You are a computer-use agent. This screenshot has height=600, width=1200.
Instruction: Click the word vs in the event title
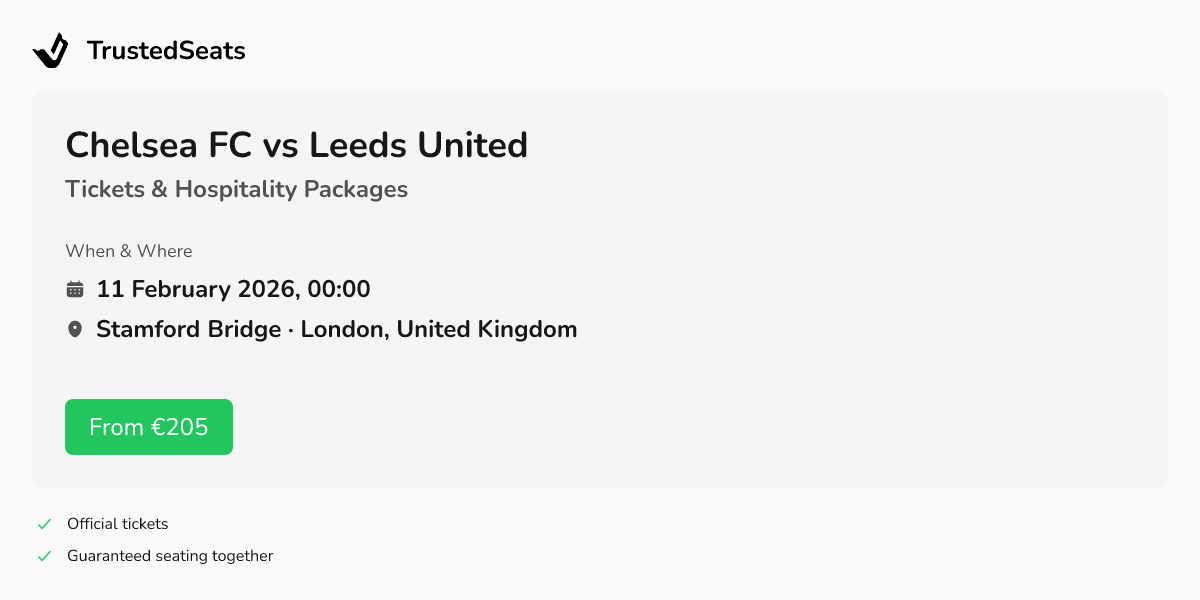[x=281, y=146]
